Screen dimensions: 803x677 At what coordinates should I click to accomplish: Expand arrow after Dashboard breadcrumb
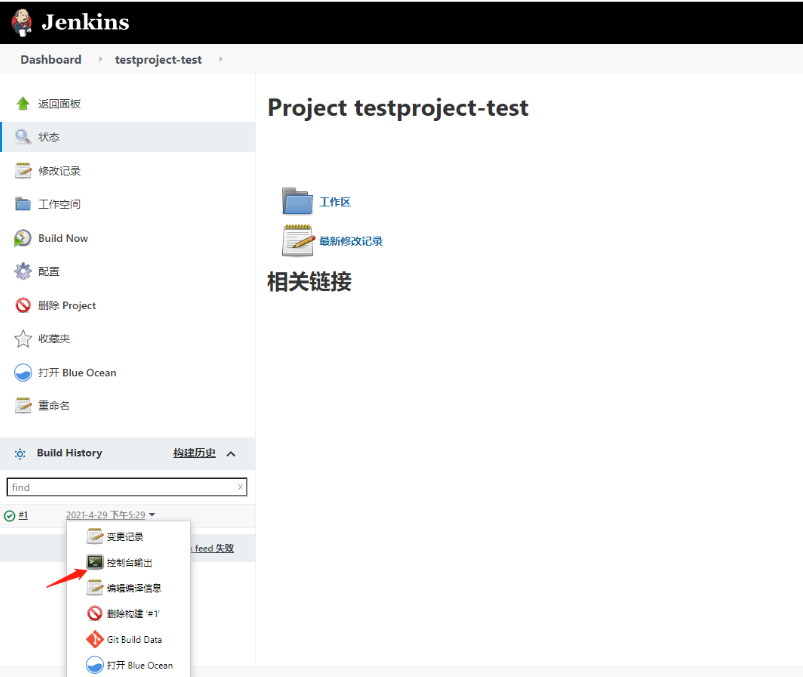100,59
